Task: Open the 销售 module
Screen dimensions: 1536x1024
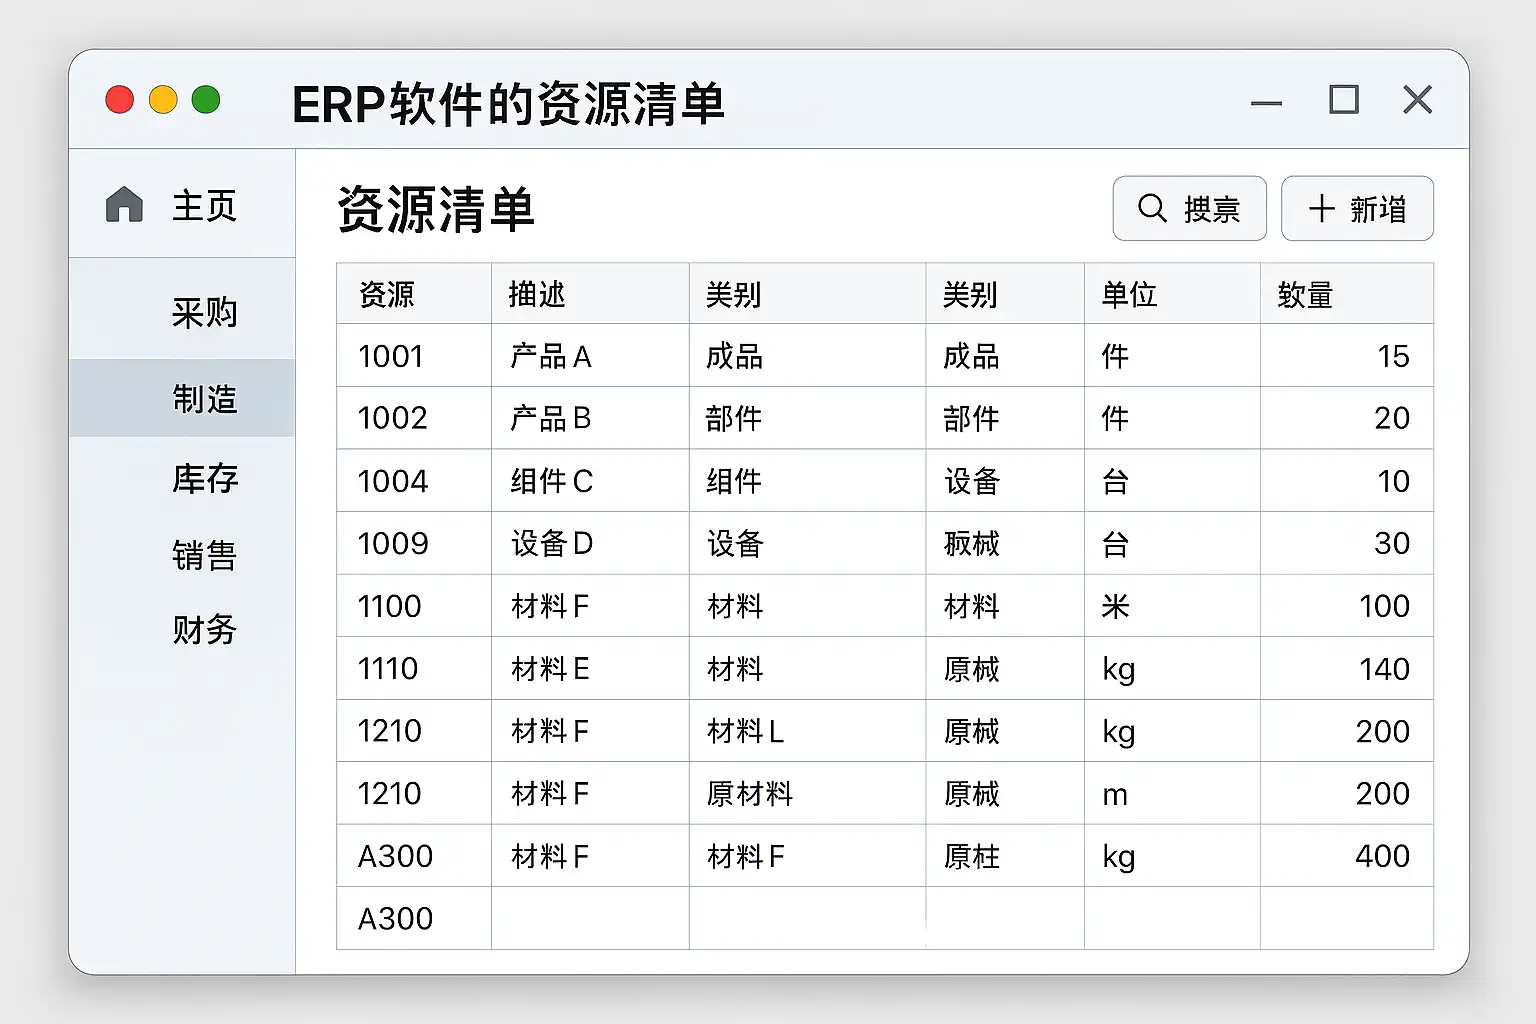Action: pyautogui.click(x=204, y=555)
